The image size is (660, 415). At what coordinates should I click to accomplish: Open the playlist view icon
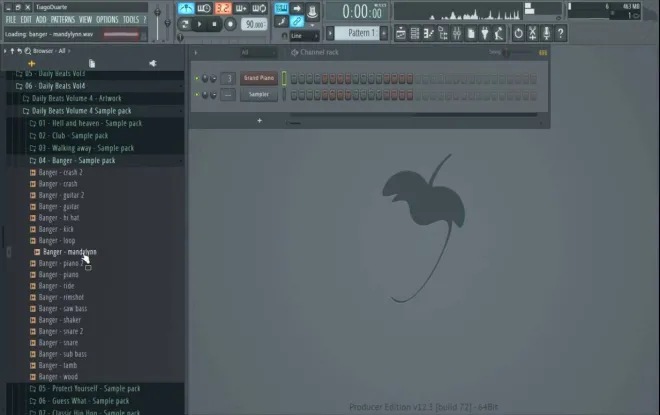click(x=401, y=33)
